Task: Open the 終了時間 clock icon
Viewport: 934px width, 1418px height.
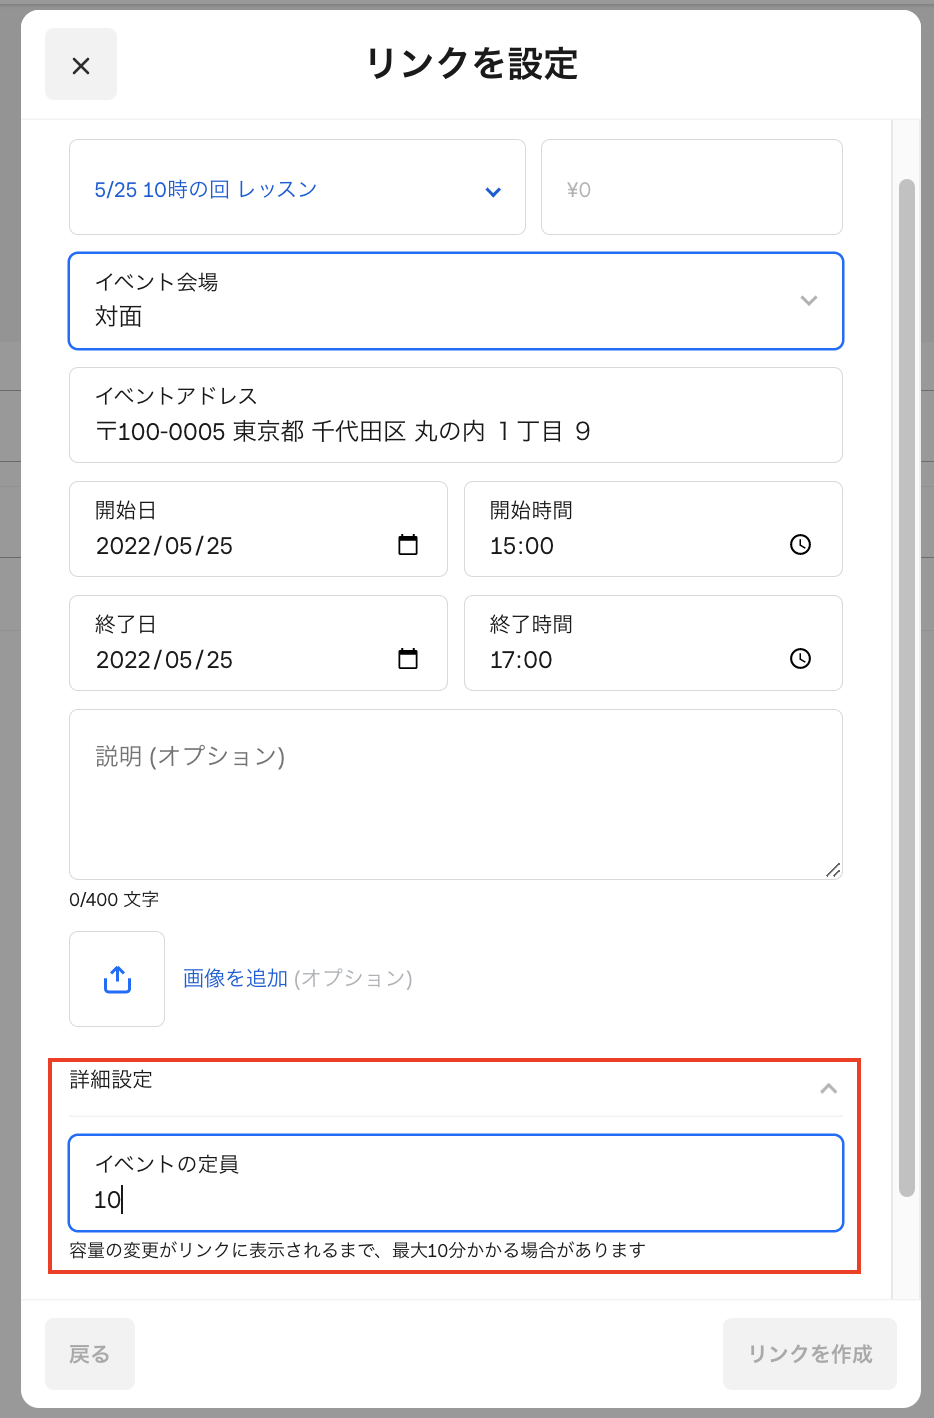Action: (799, 660)
